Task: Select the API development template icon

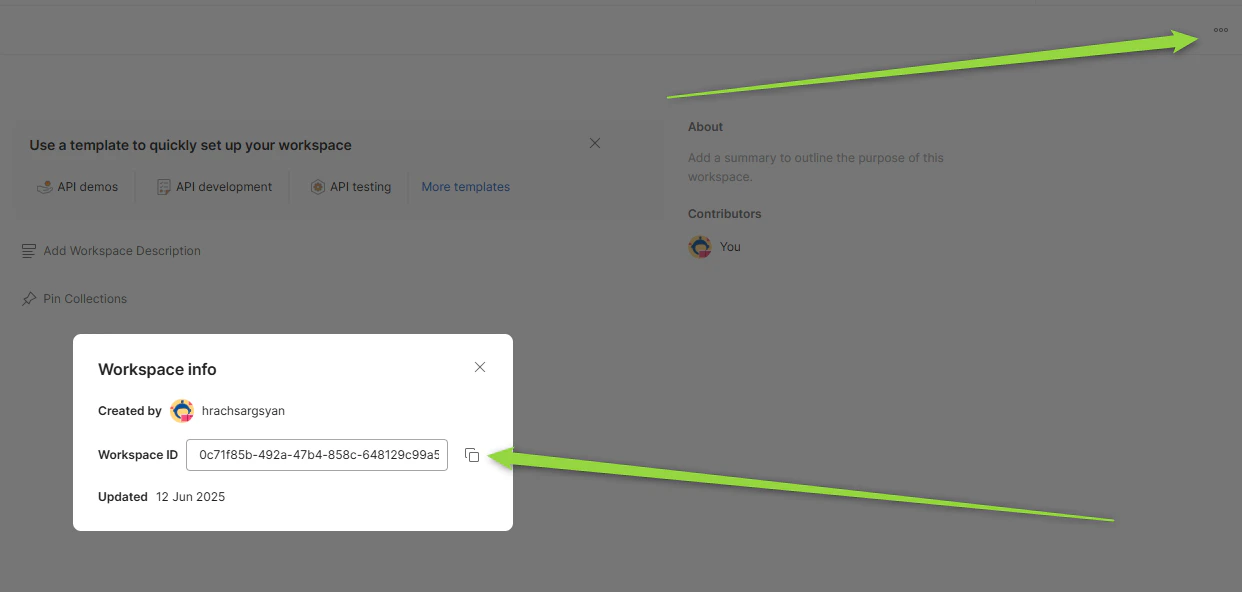Action: [162, 186]
